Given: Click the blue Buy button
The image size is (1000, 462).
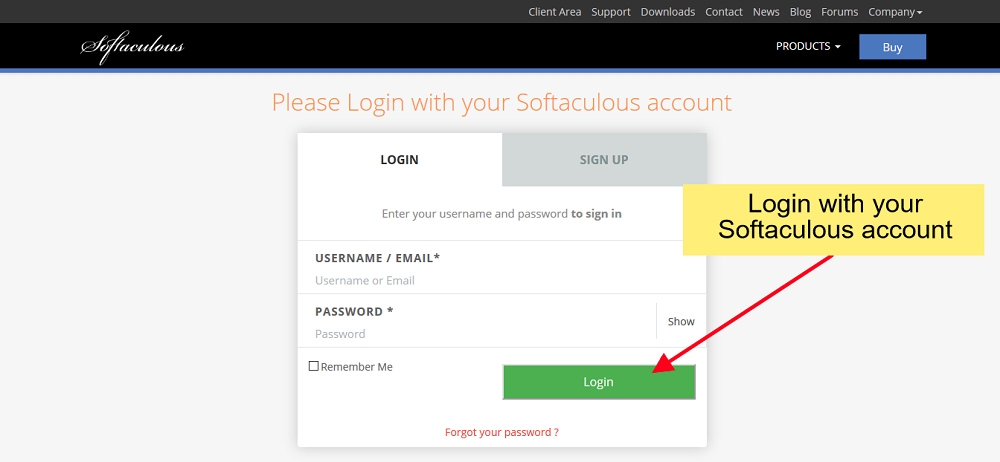Looking at the screenshot, I should (892, 47).
